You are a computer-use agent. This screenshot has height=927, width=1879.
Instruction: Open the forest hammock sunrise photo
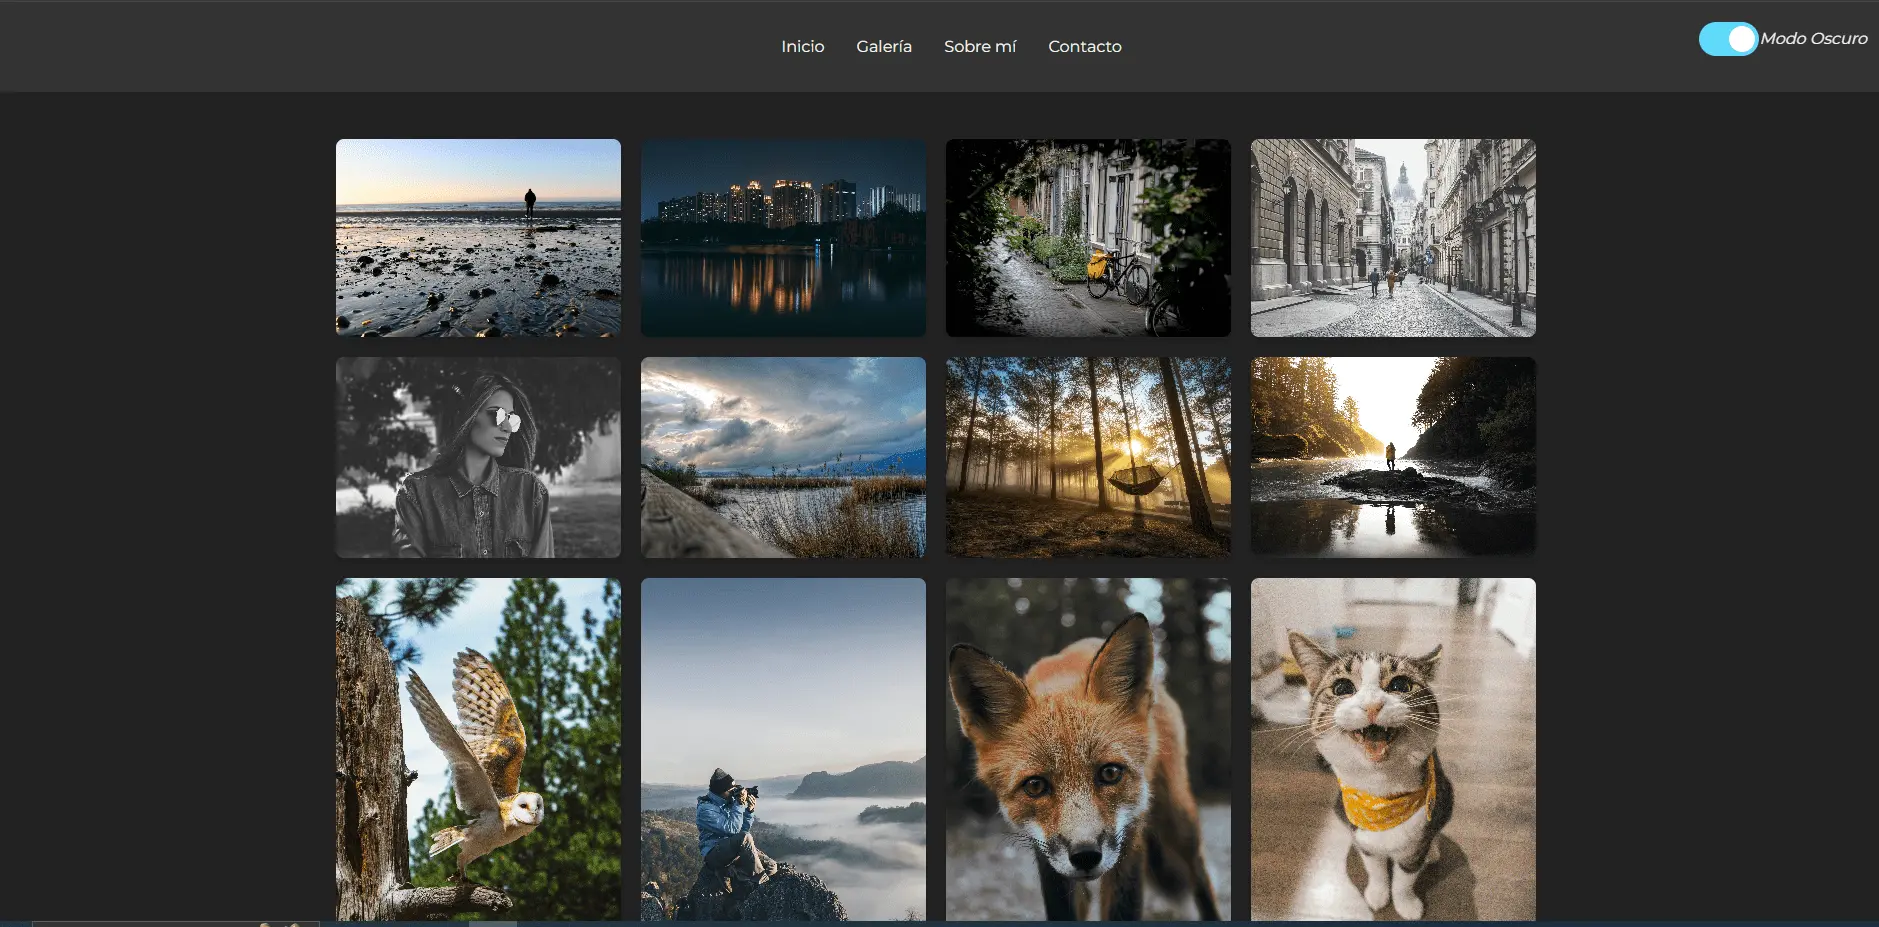[x=1088, y=456]
